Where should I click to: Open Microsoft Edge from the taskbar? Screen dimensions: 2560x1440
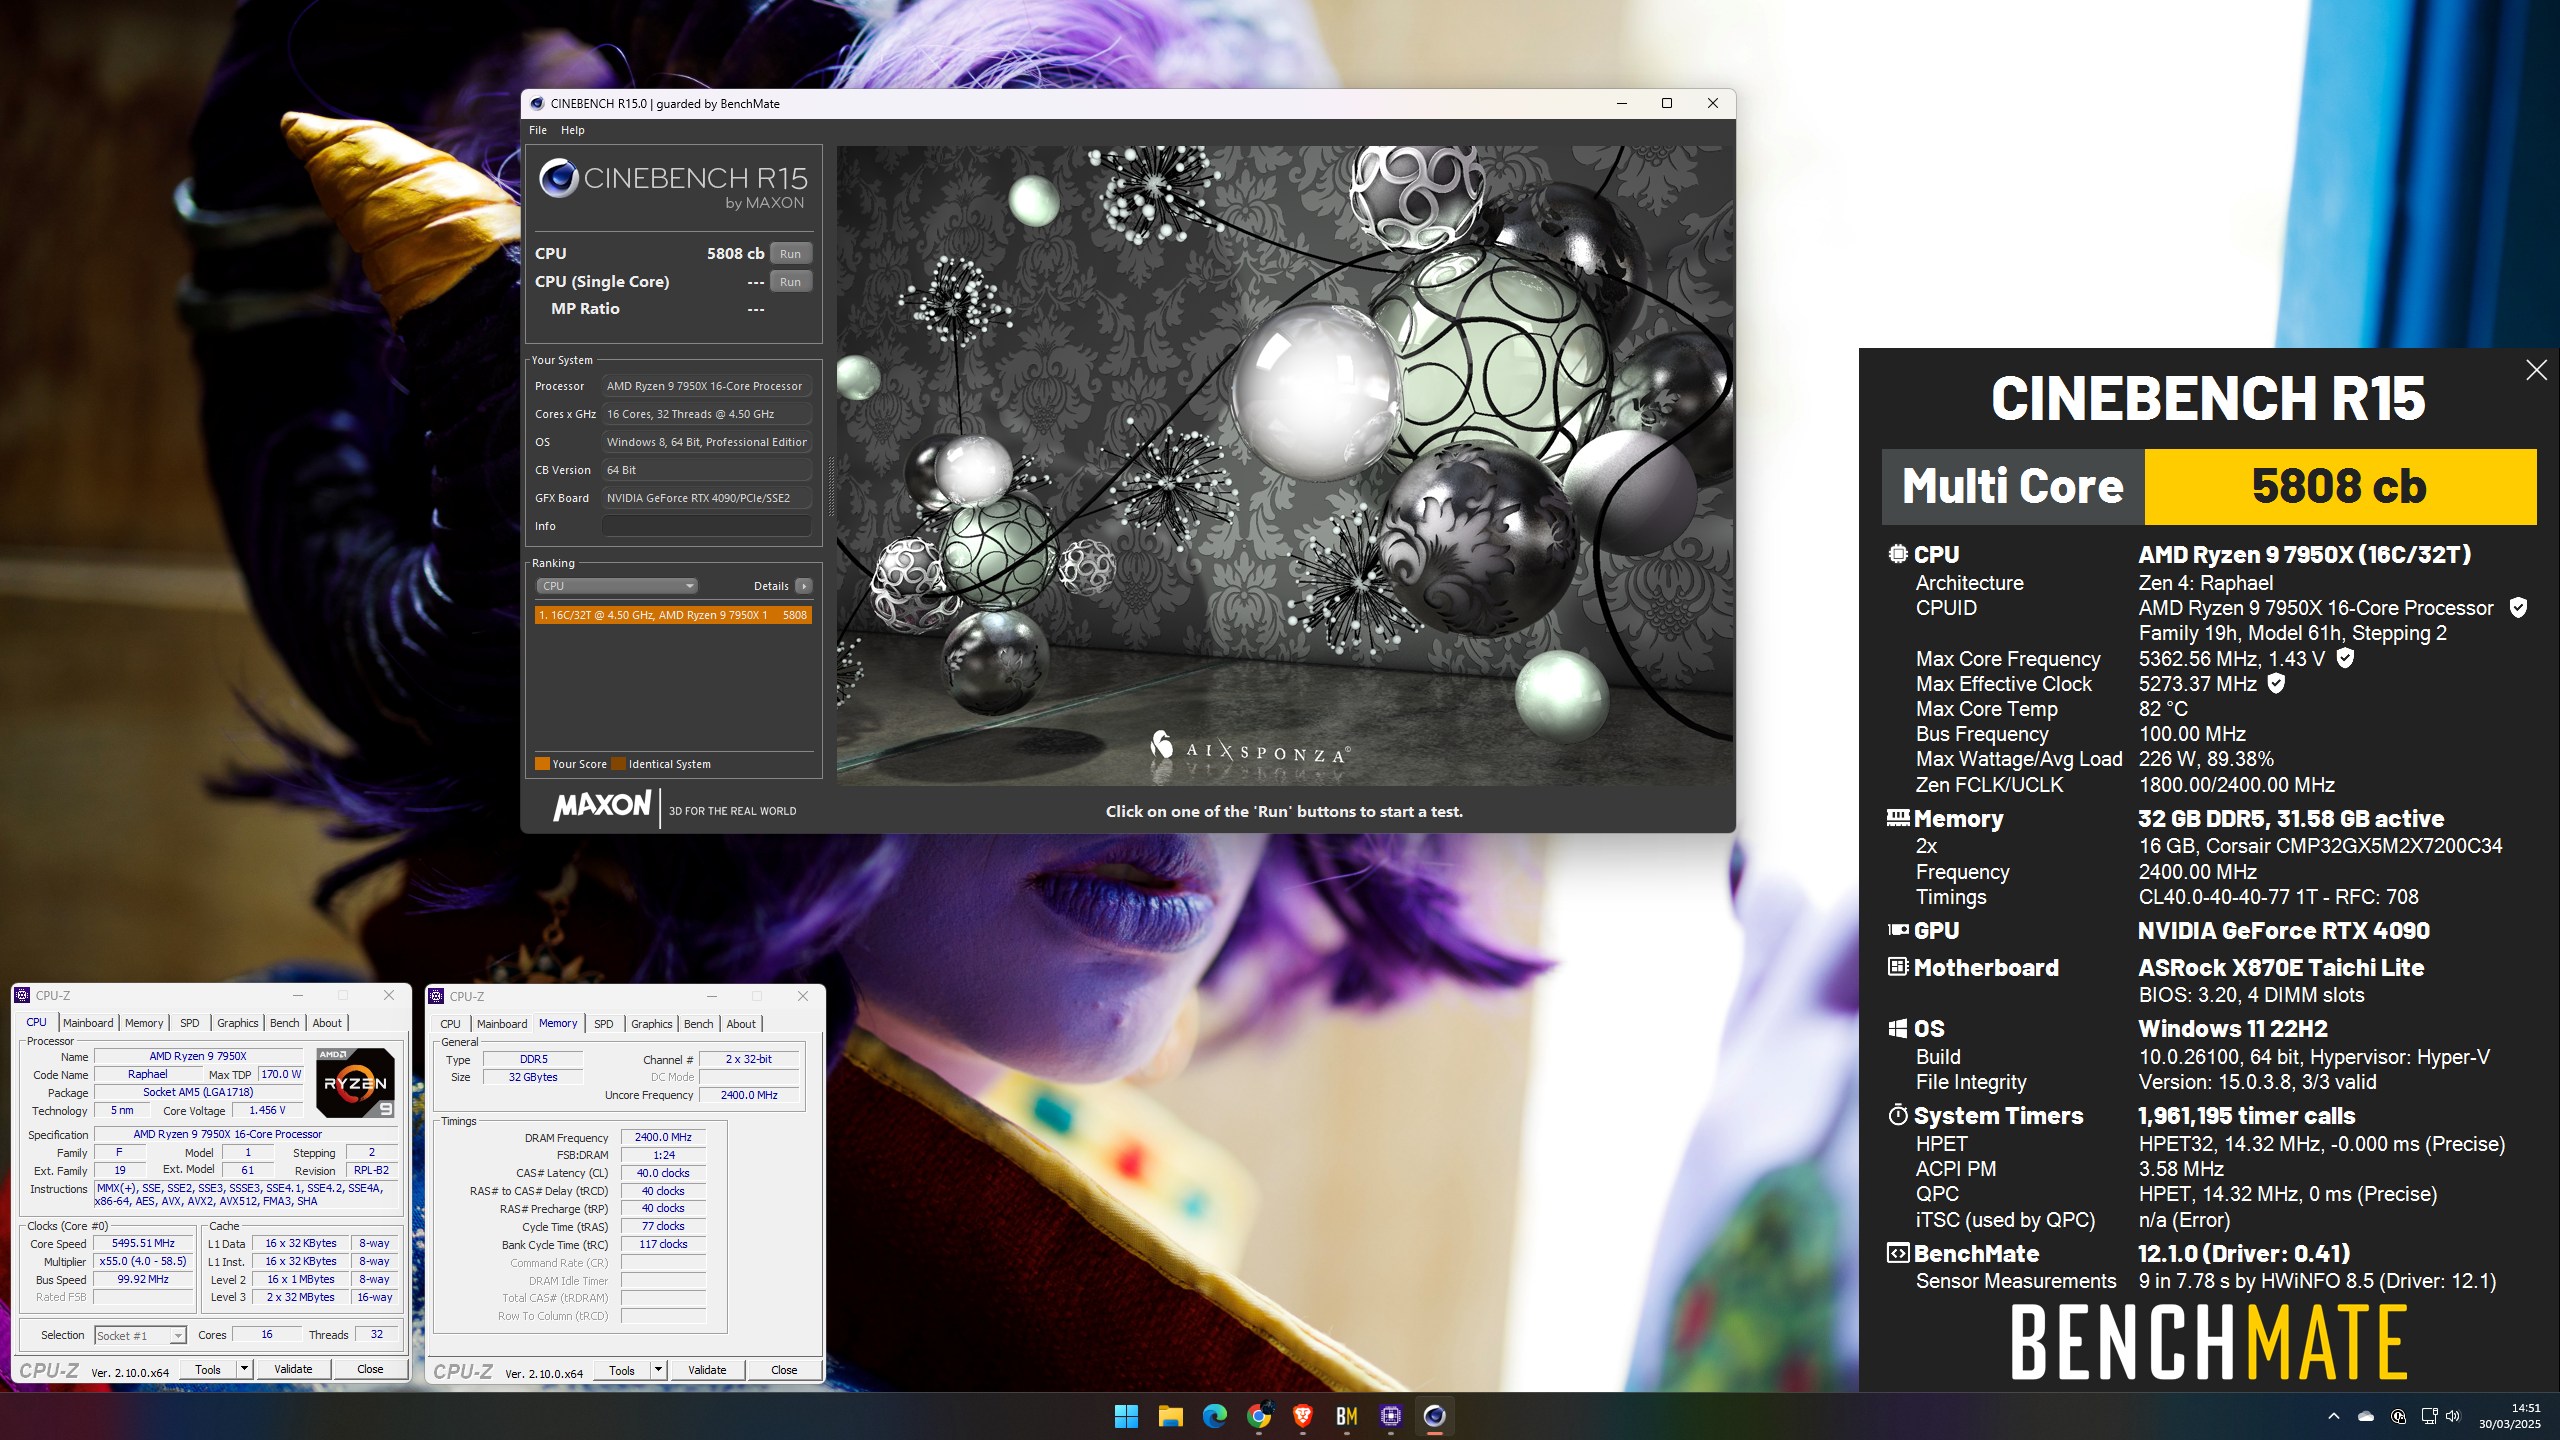coord(1214,1416)
